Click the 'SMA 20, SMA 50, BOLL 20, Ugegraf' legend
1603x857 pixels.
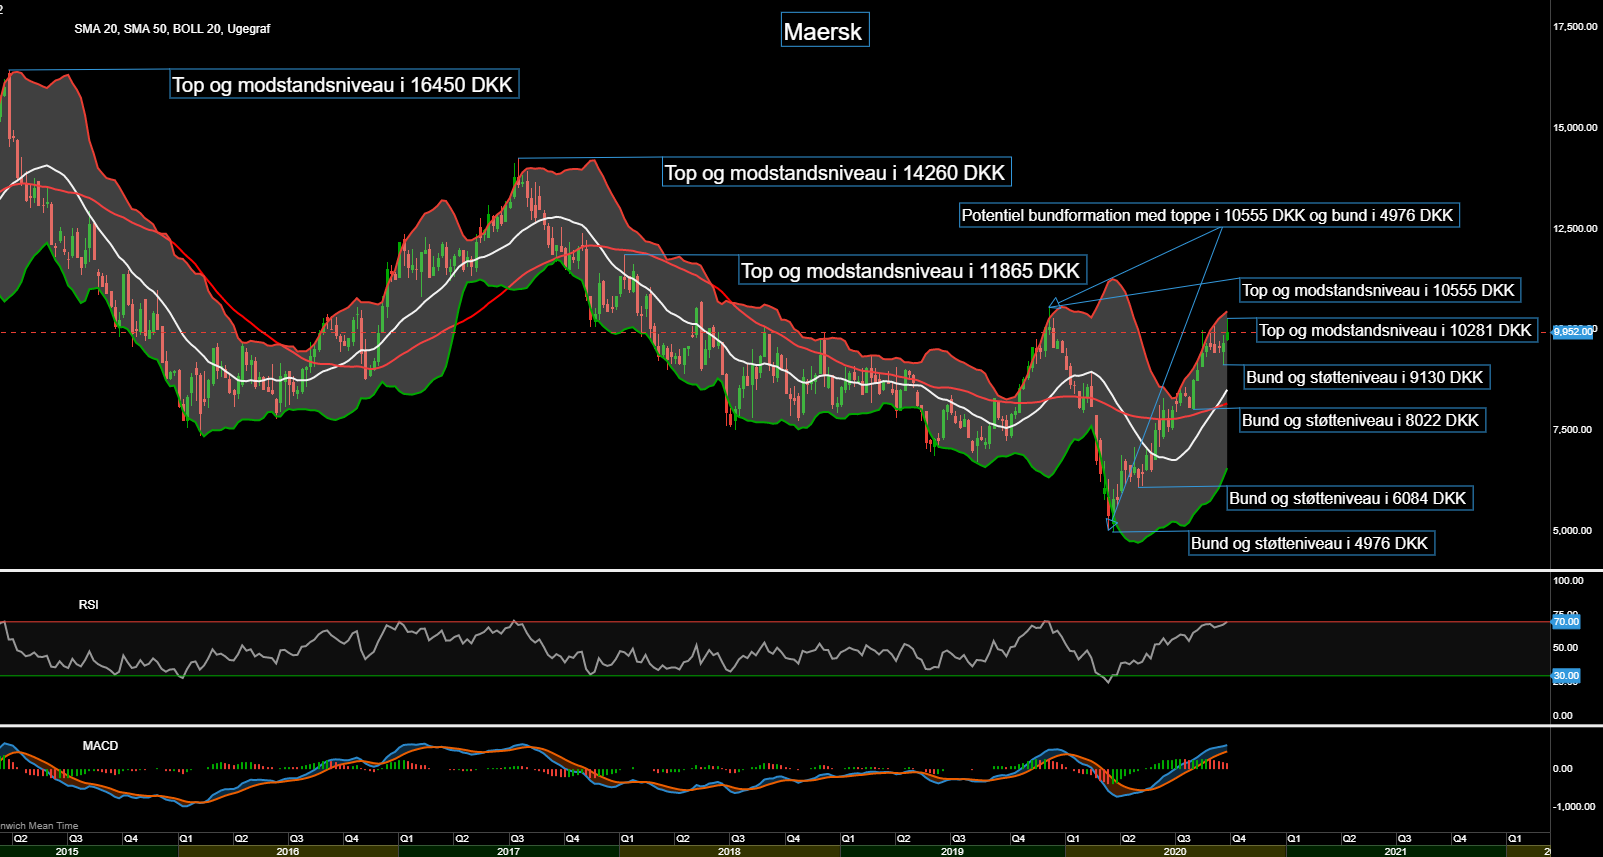pyautogui.click(x=172, y=29)
